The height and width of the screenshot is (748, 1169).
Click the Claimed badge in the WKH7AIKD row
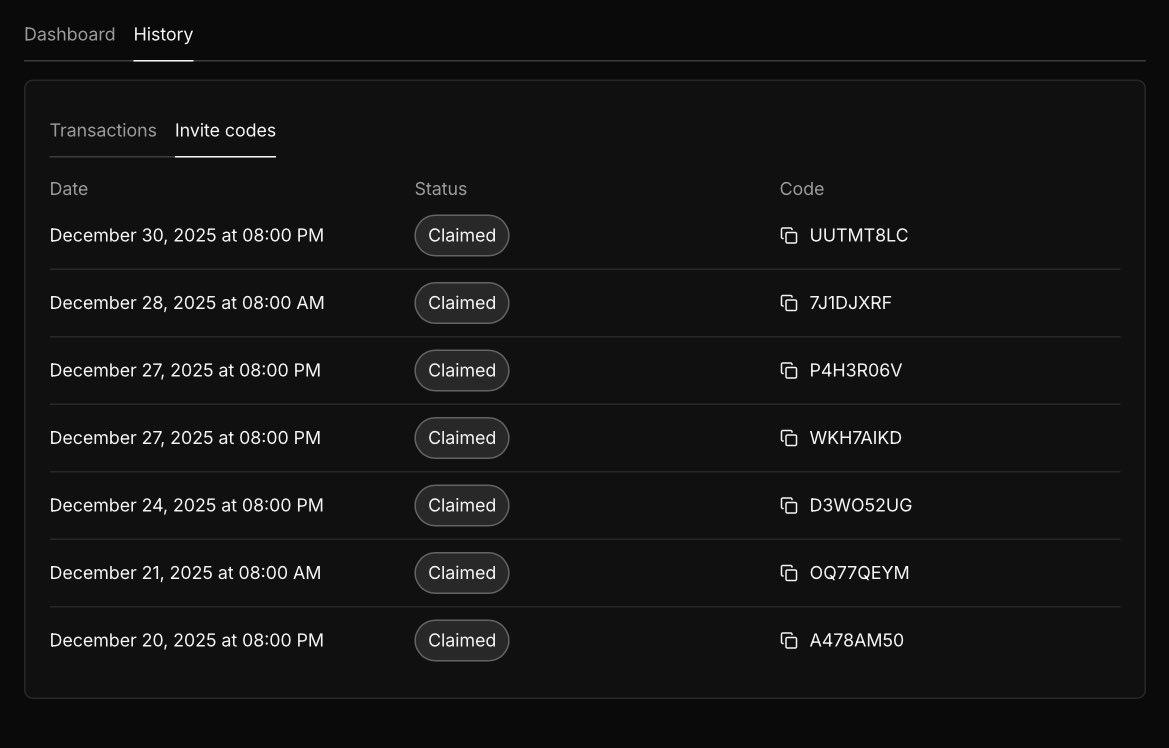point(461,438)
